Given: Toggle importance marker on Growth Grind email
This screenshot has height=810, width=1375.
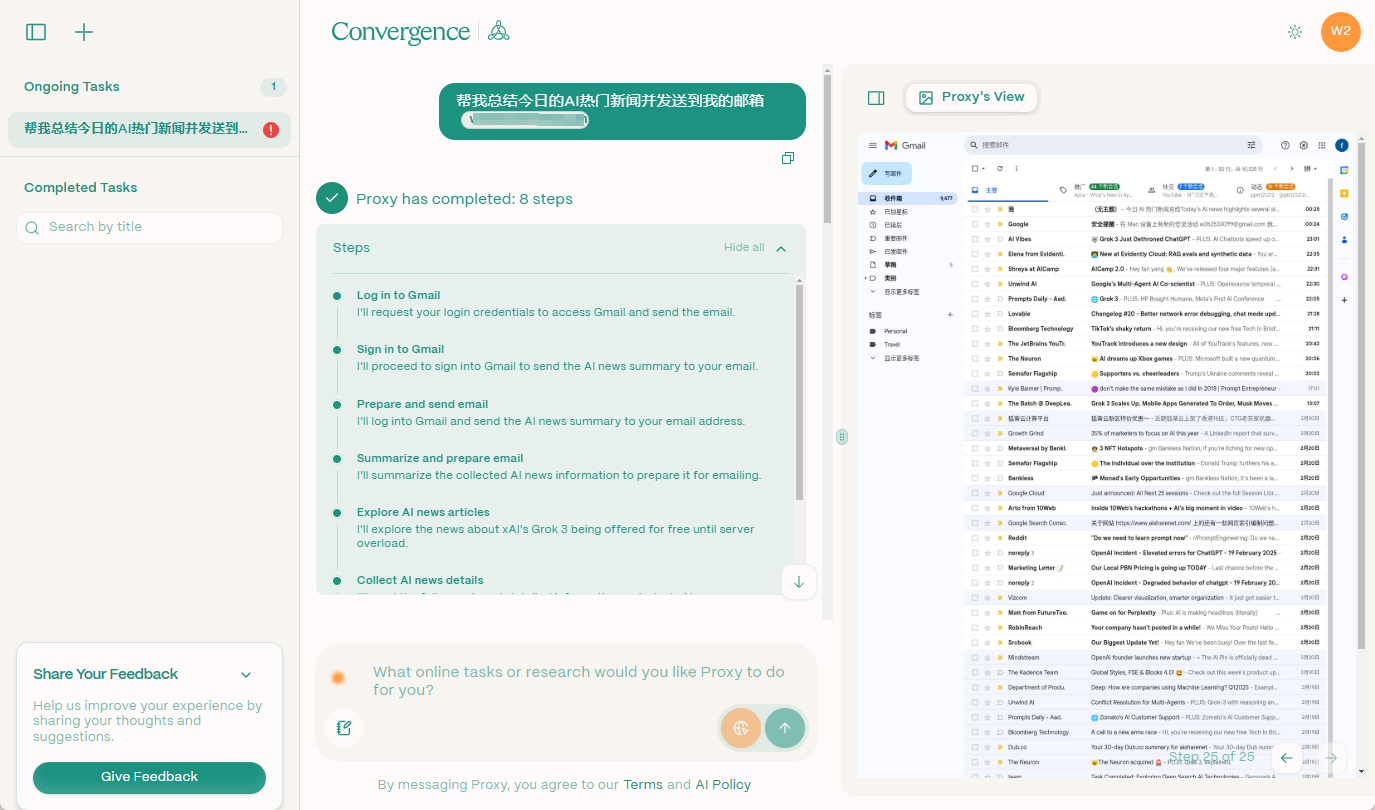Looking at the screenshot, I should pos(998,433).
